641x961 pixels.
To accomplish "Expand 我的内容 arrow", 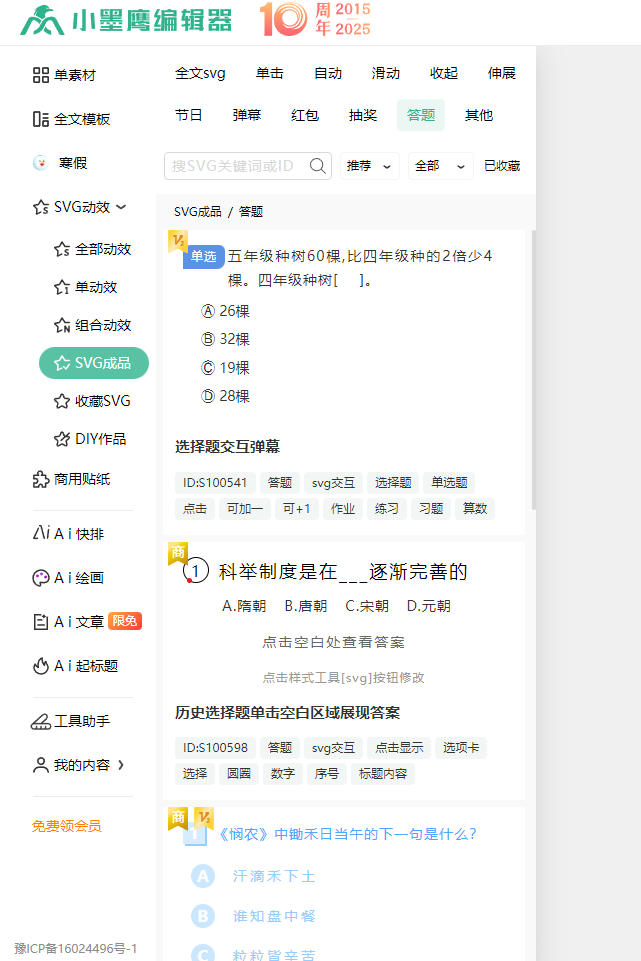I will [x=121, y=765].
